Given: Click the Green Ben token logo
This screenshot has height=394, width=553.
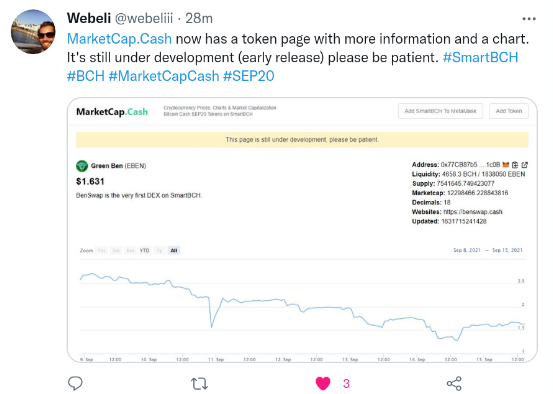Looking at the screenshot, I should click(82, 166).
